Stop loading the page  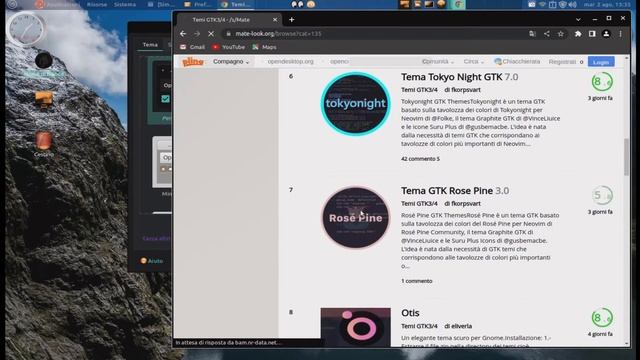(211, 34)
